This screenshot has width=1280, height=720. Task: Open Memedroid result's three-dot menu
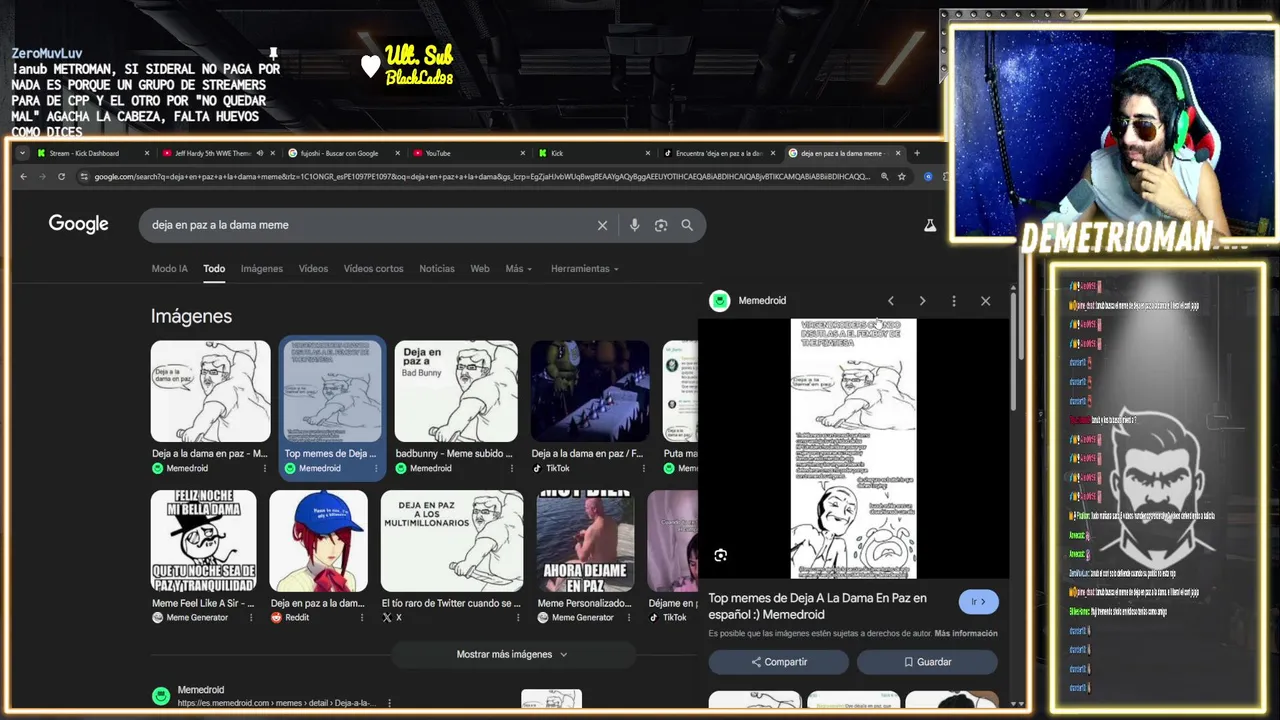click(x=389, y=703)
